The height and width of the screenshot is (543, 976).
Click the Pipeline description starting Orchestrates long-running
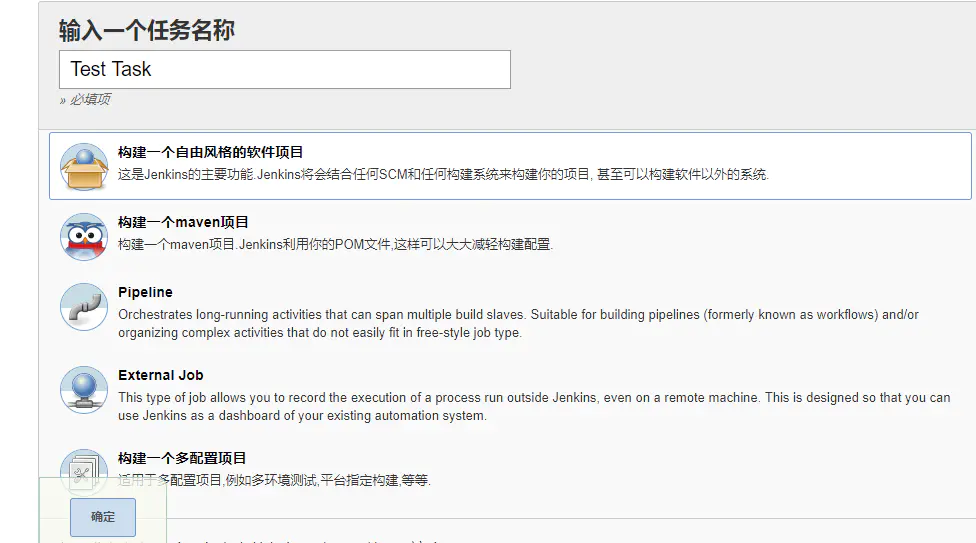tap(518, 323)
